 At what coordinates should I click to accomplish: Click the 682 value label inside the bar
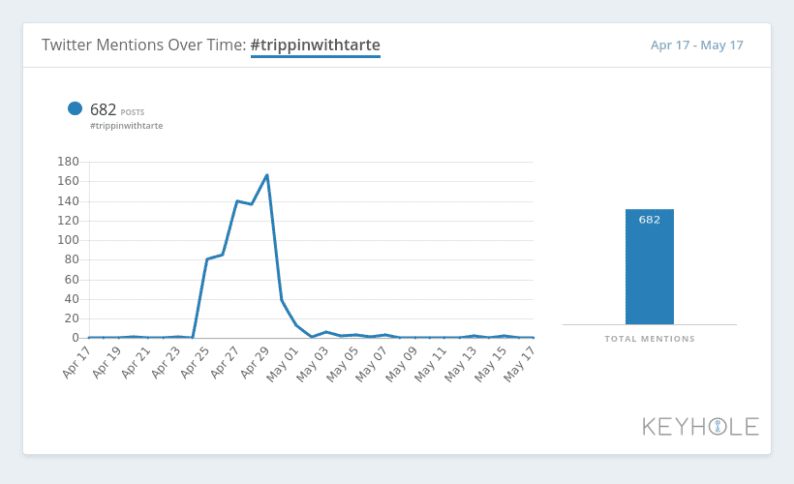[x=649, y=220]
